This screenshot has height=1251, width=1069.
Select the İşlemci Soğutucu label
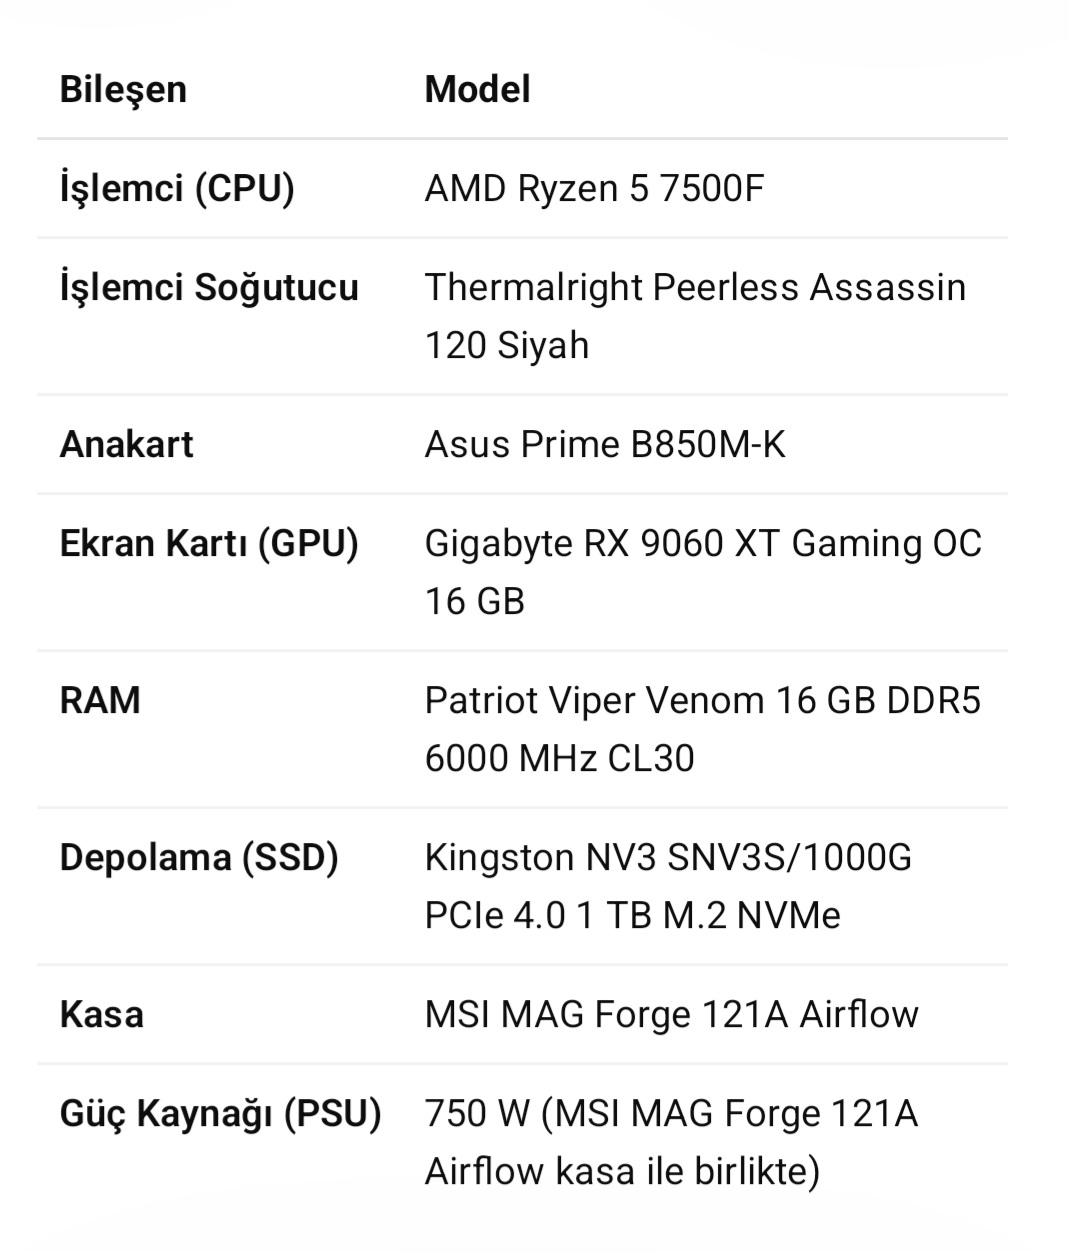(209, 287)
